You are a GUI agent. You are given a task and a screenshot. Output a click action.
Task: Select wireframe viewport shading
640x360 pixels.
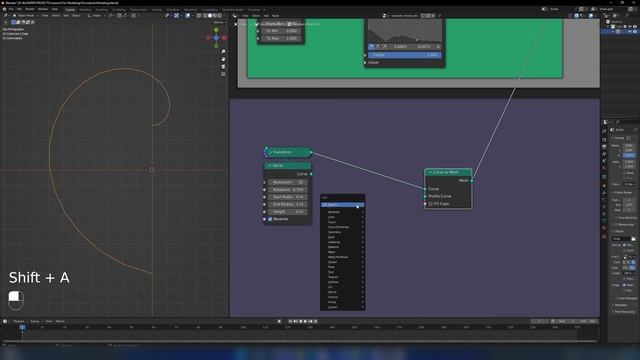[x=205, y=16]
